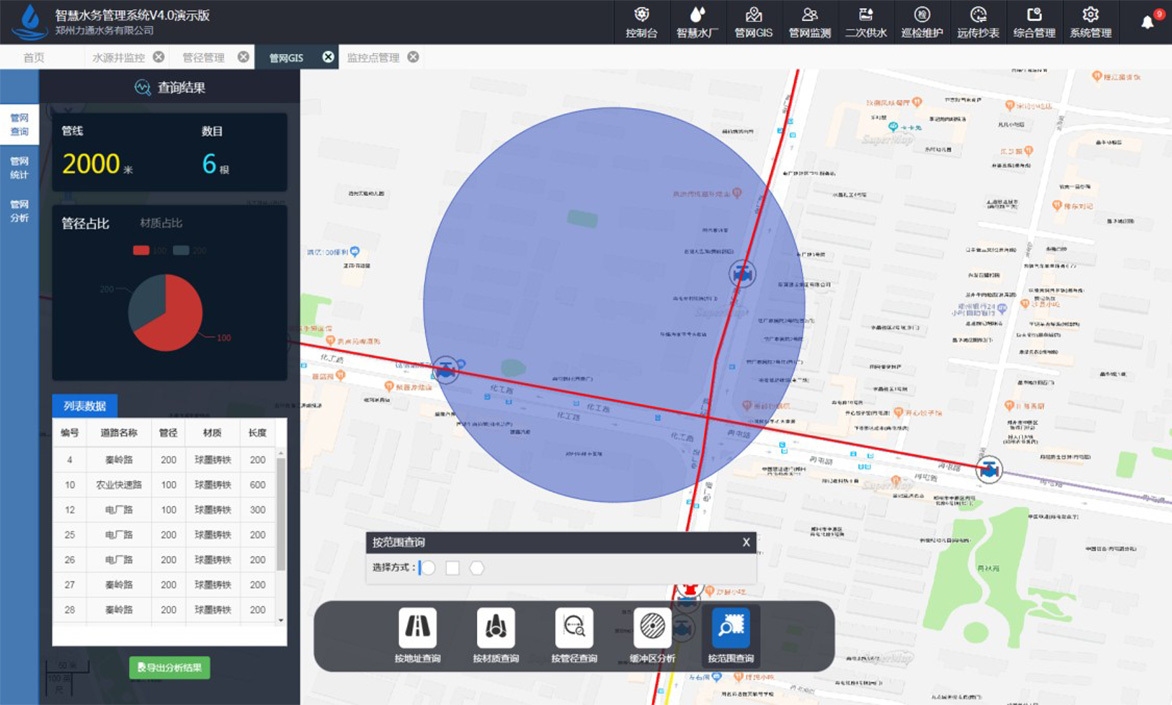Click 管径 column header

click(x=168, y=433)
